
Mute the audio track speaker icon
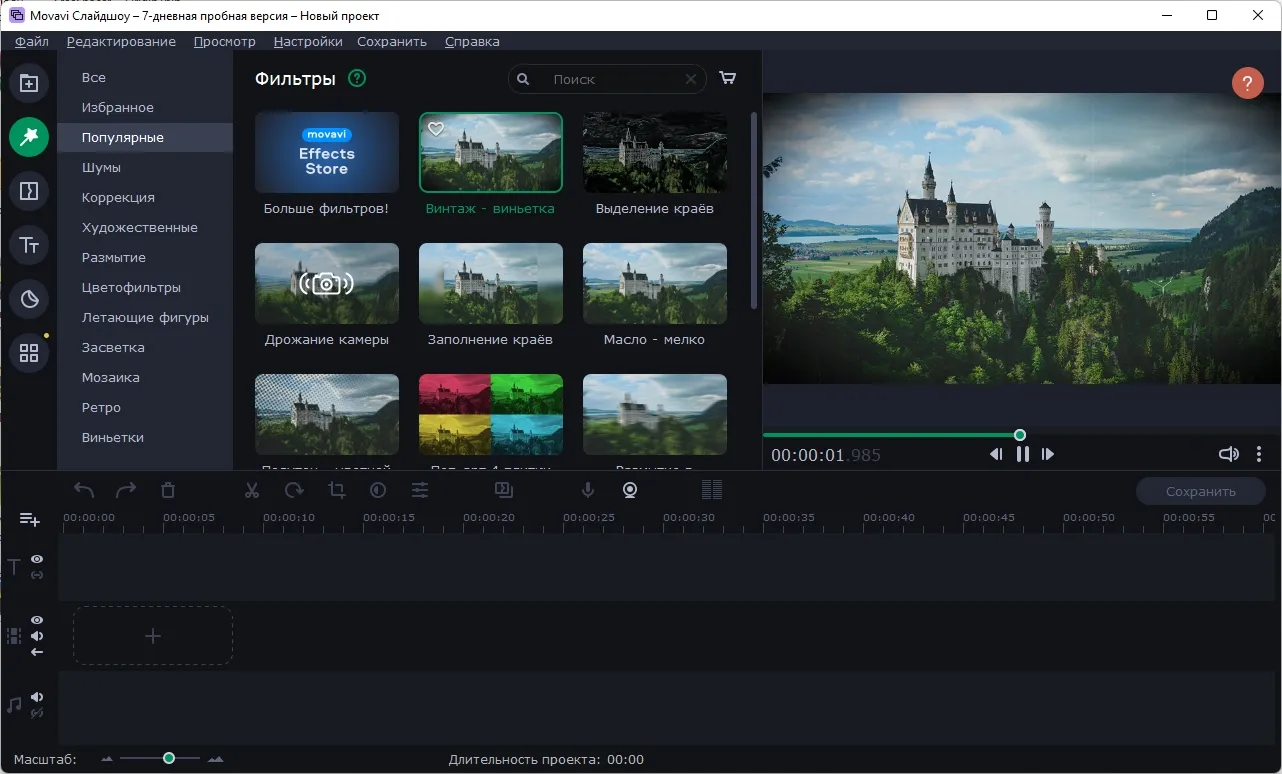click(37, 697)
